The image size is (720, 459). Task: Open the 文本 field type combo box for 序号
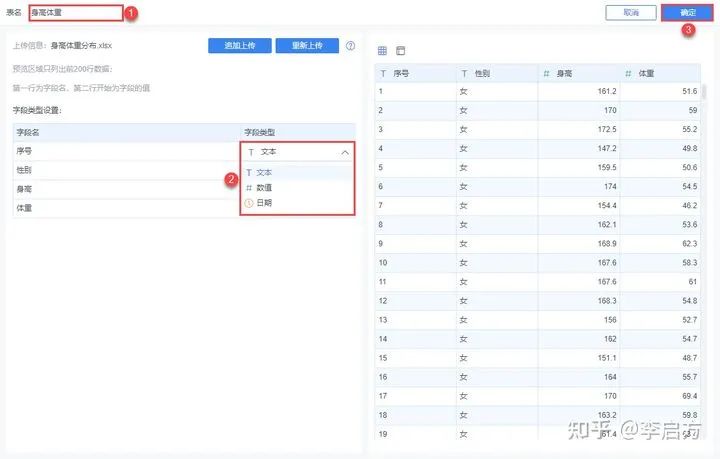[x=298, y=152]
